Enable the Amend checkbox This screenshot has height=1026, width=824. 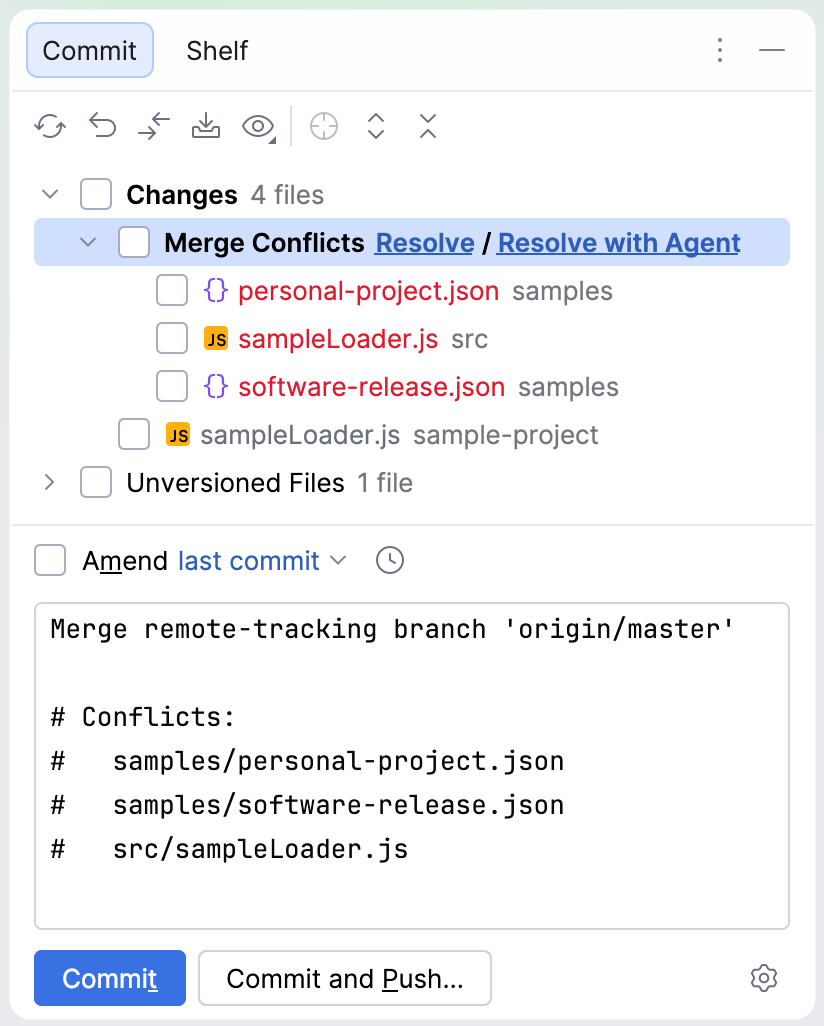click(50, 561)
